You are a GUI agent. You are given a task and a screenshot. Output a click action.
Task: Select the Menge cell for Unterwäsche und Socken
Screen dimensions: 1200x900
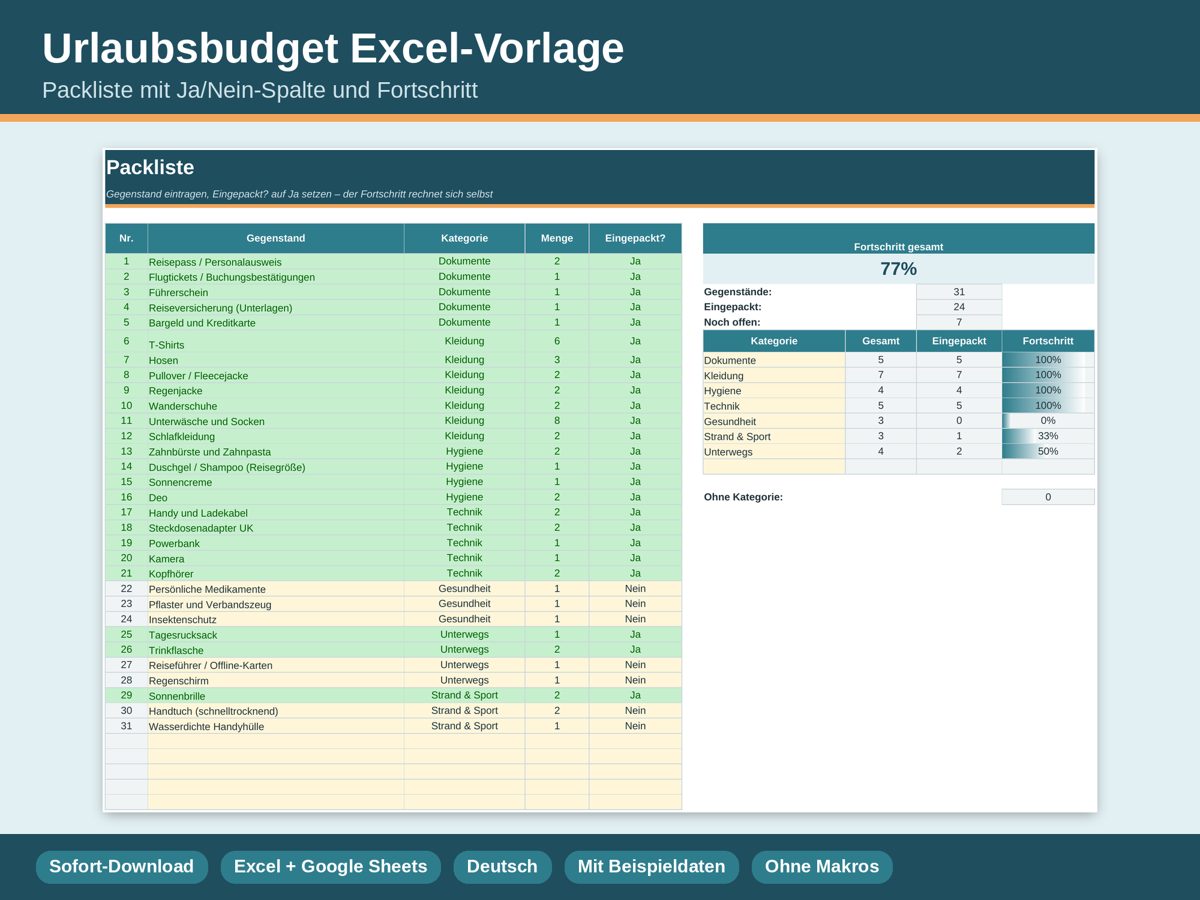point(557,421)
